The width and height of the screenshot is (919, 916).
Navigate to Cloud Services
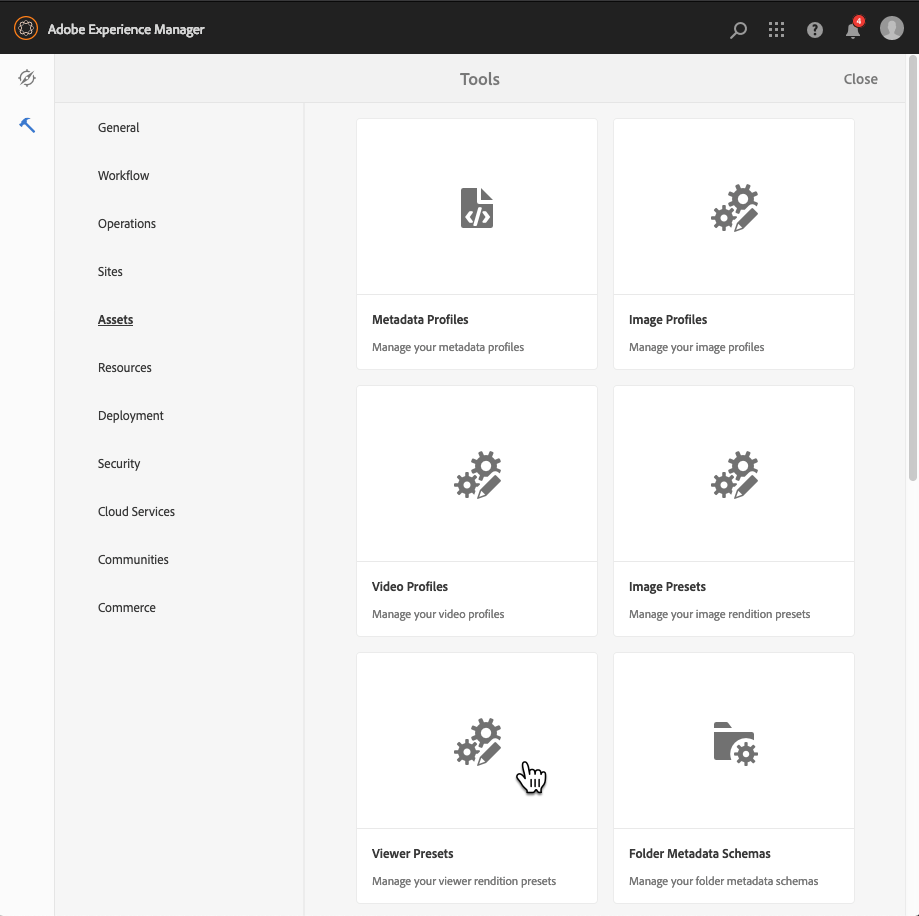[136, 511]
